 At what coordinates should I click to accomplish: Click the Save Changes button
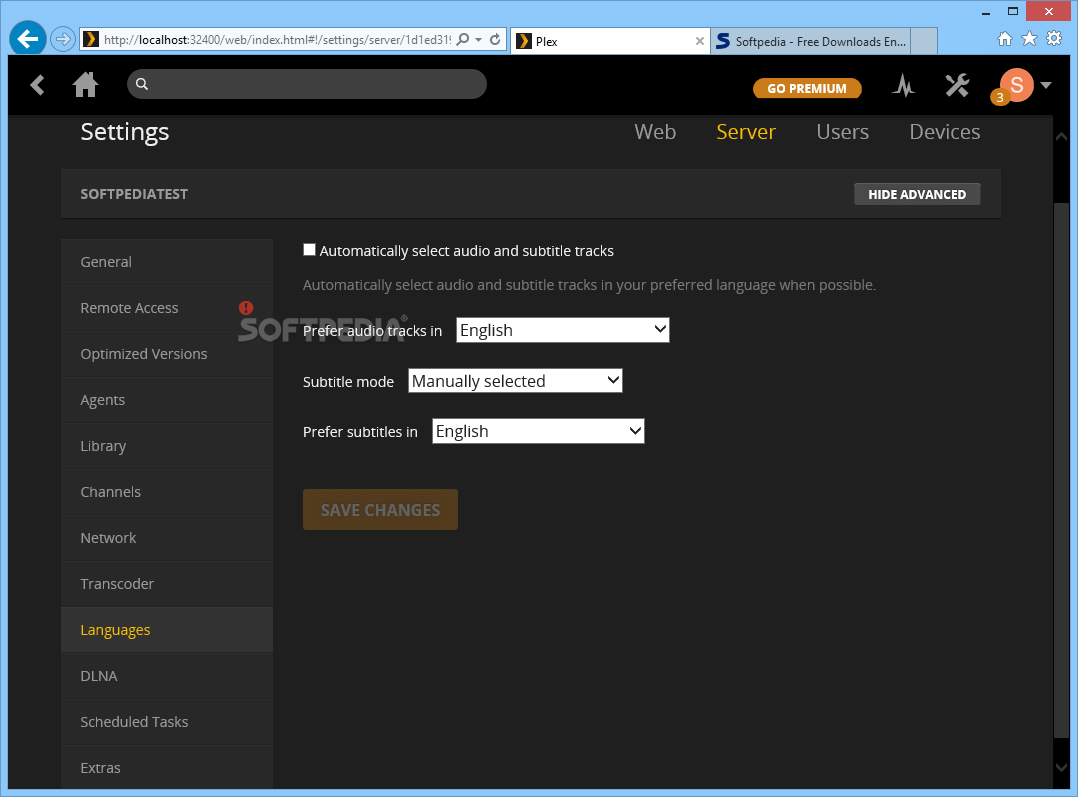coord(380,510)
